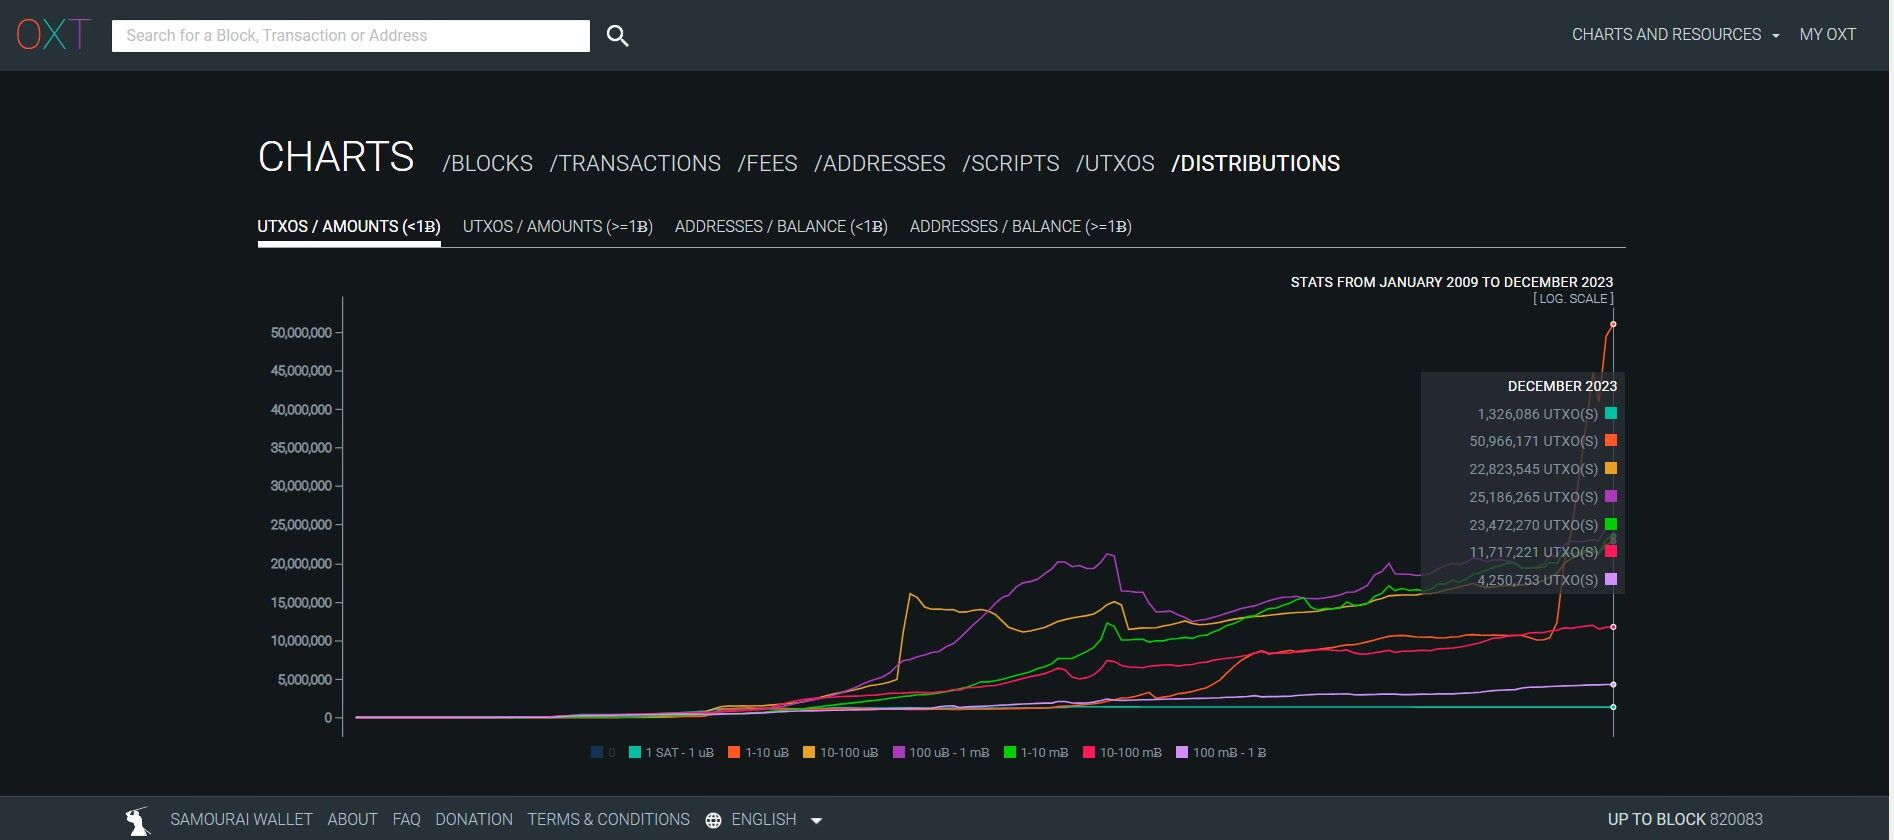Expand the Charts and Resources dropdown
The width and height of the screenshot is (1894, 840).
(x=1675, y=35)
